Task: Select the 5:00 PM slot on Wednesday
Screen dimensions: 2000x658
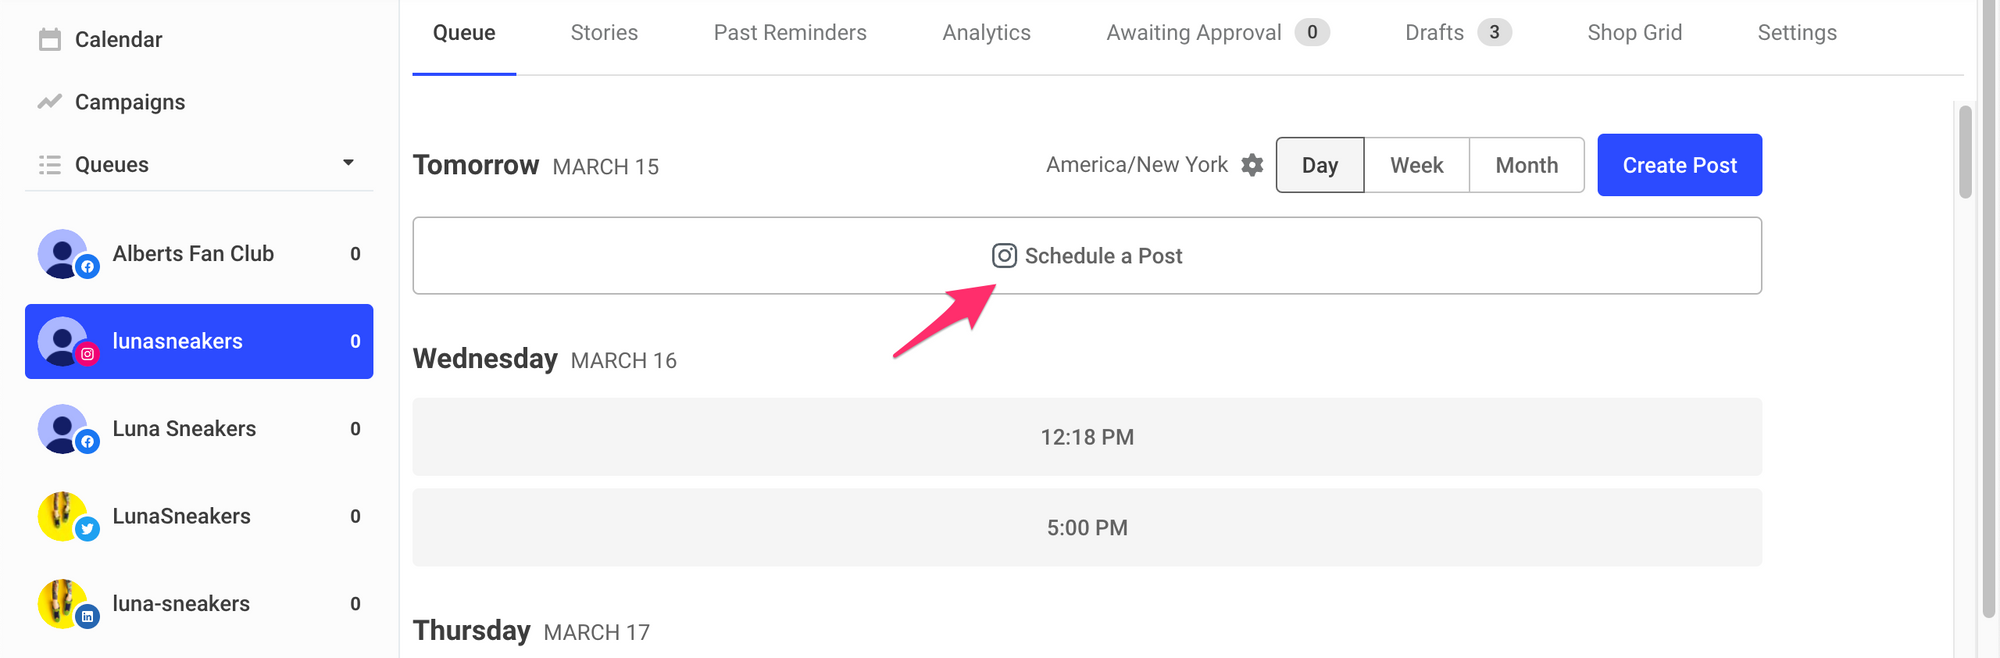Action: point(1086,527)
